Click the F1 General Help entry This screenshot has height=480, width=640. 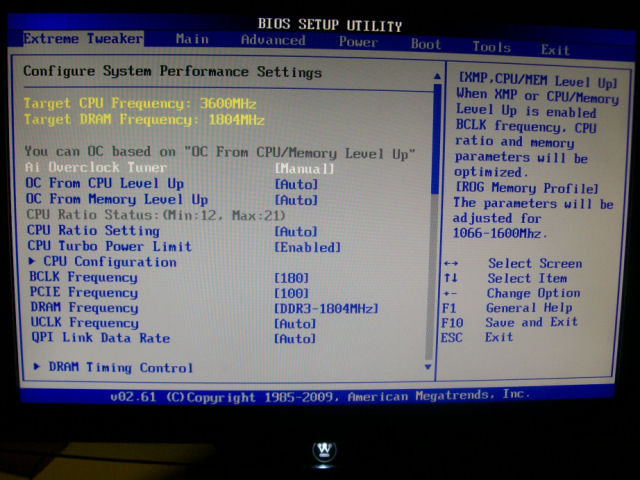[x=507, y=308]
